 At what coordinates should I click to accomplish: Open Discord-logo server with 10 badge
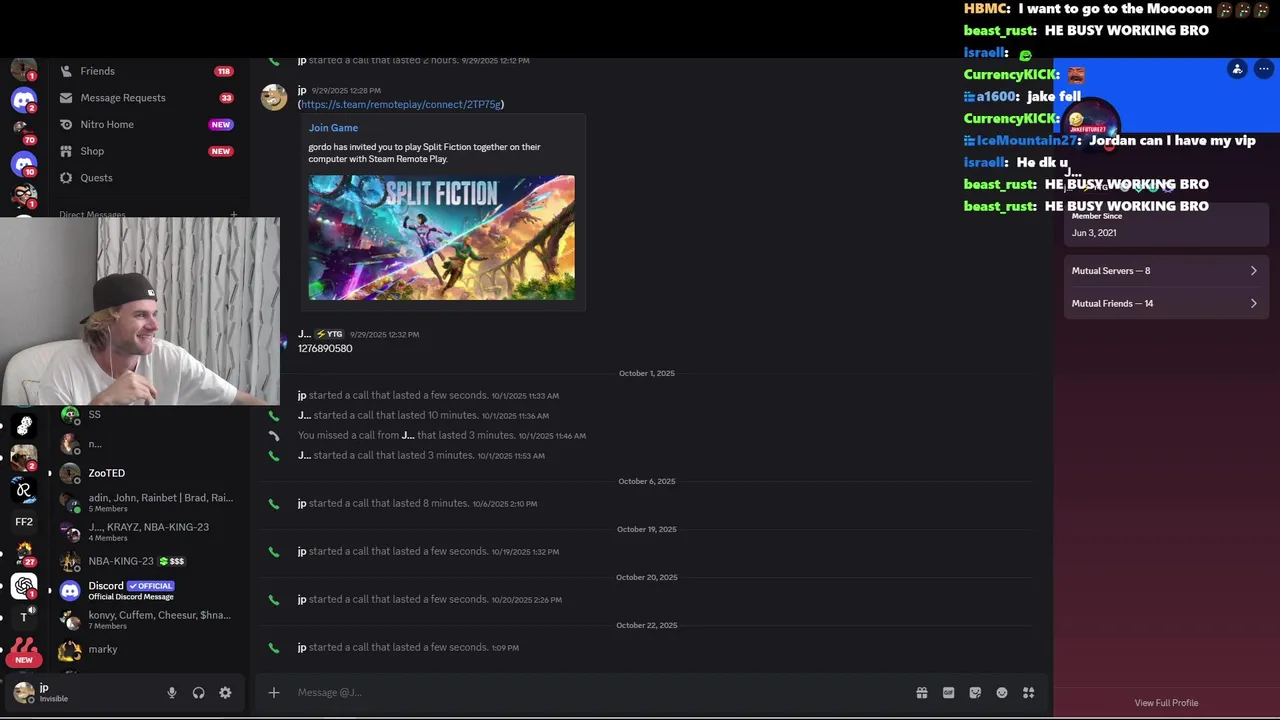coord(24,164)
